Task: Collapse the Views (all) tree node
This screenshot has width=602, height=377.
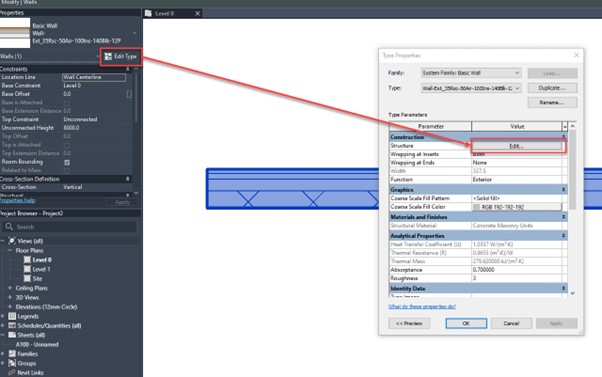Action: (3, 241)
